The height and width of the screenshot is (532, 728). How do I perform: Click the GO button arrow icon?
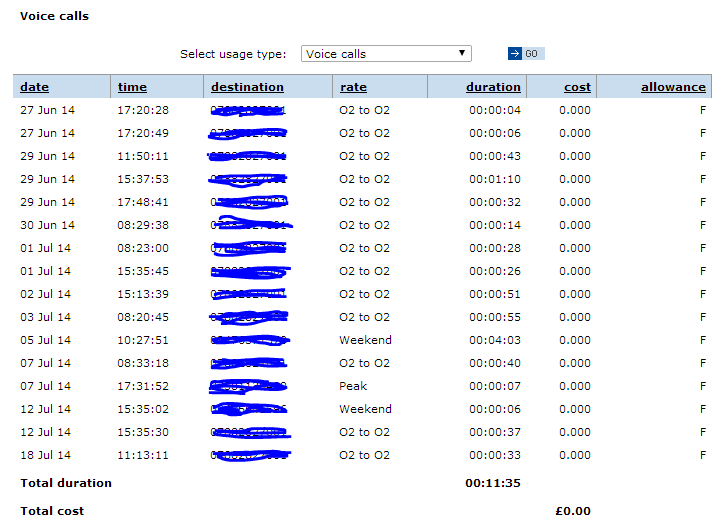tap(515, 54)
